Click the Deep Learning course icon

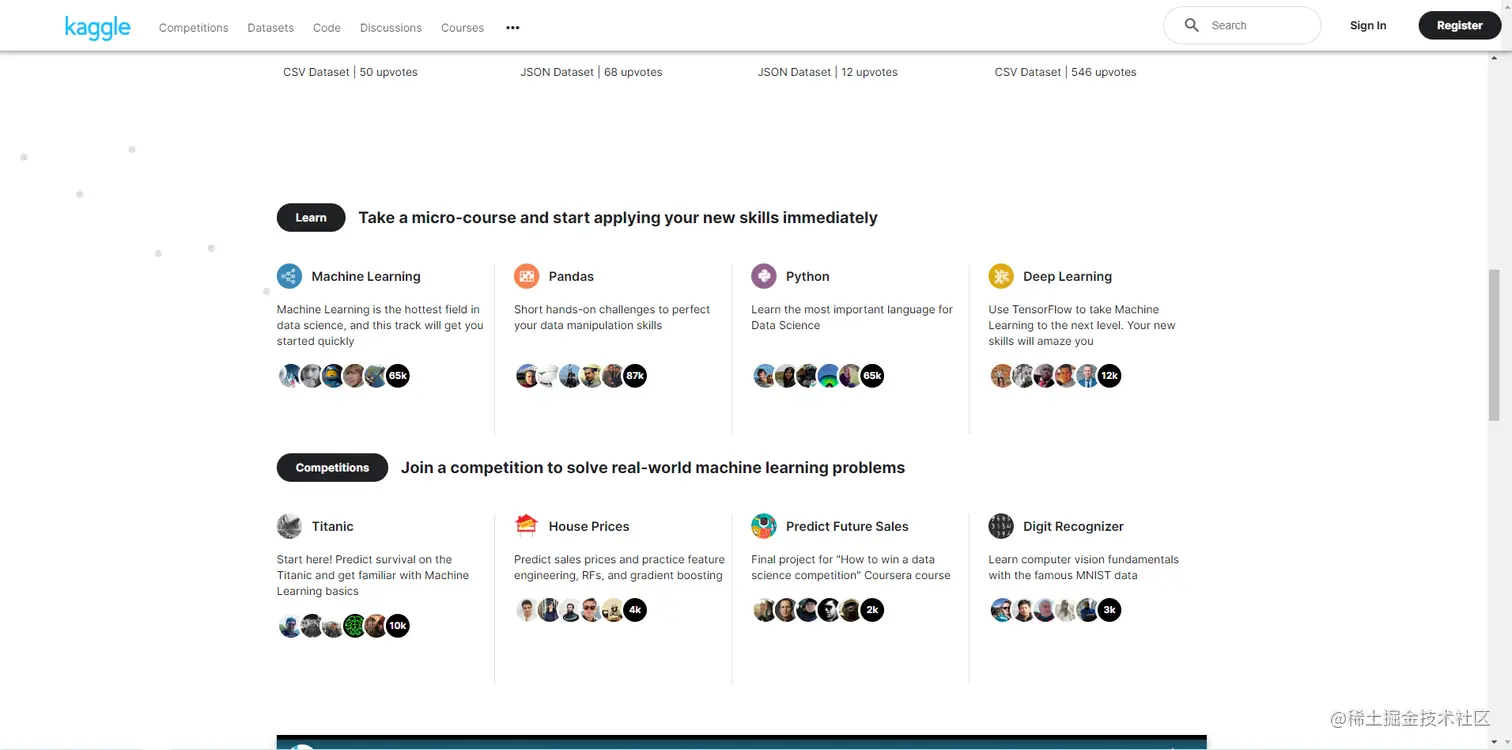click(1001, 276)
